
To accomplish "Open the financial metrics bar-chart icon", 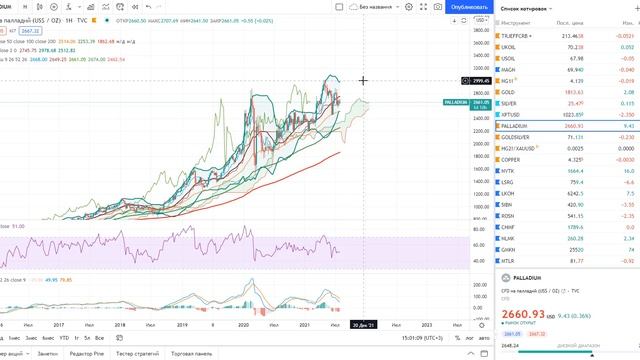I will (91, 7).
